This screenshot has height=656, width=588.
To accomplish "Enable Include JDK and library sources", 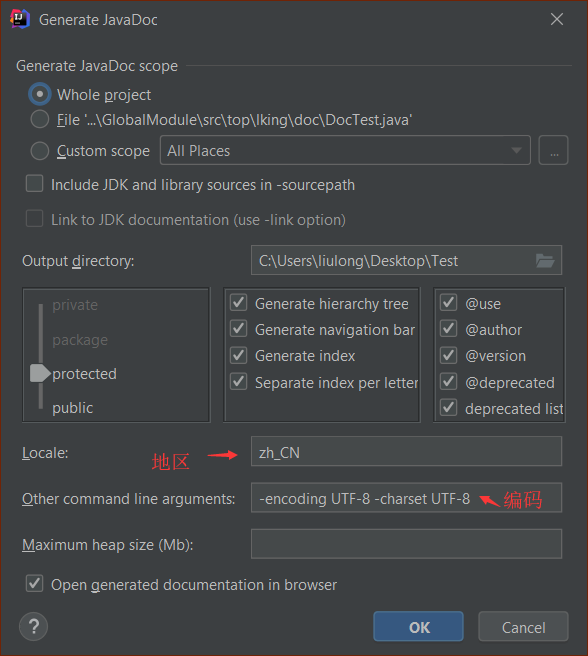I will pyautogui.click(x=34, y=184).
